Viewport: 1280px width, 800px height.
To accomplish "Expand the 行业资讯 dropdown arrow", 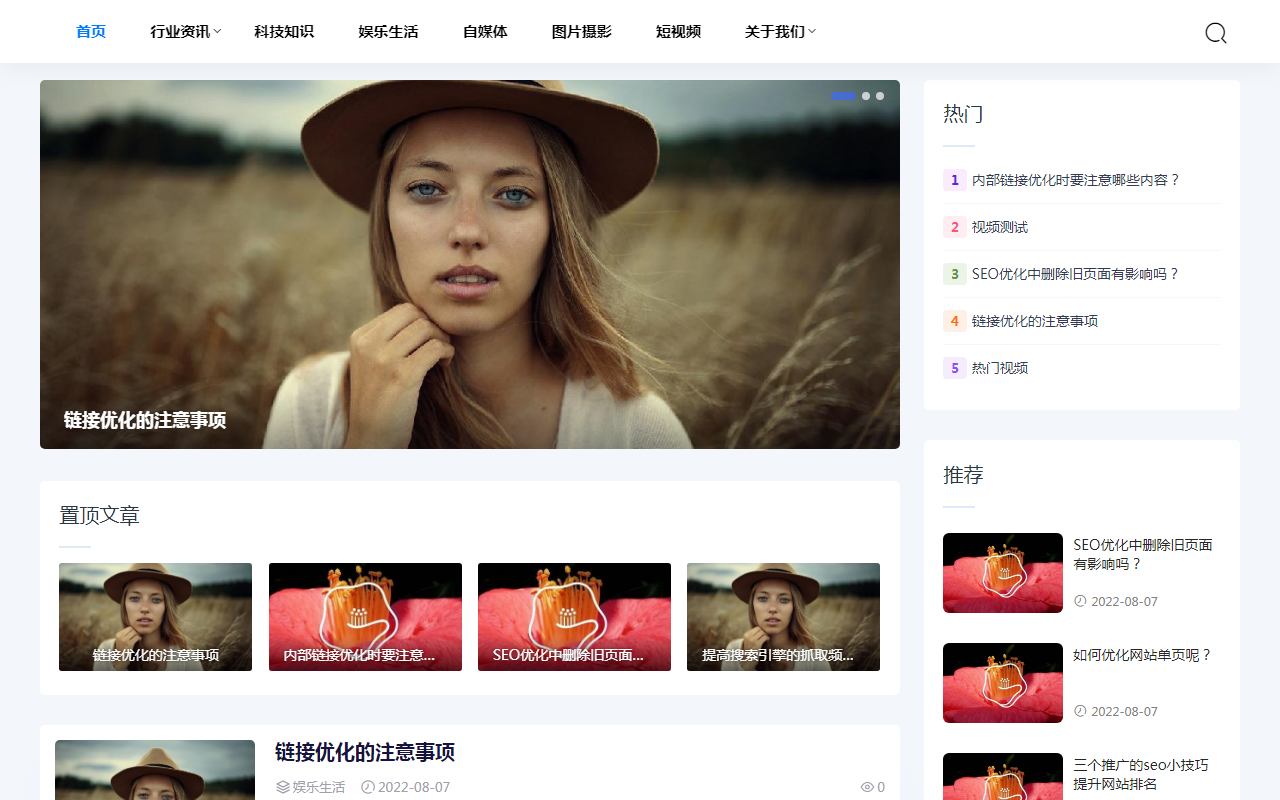I will 217,32.
